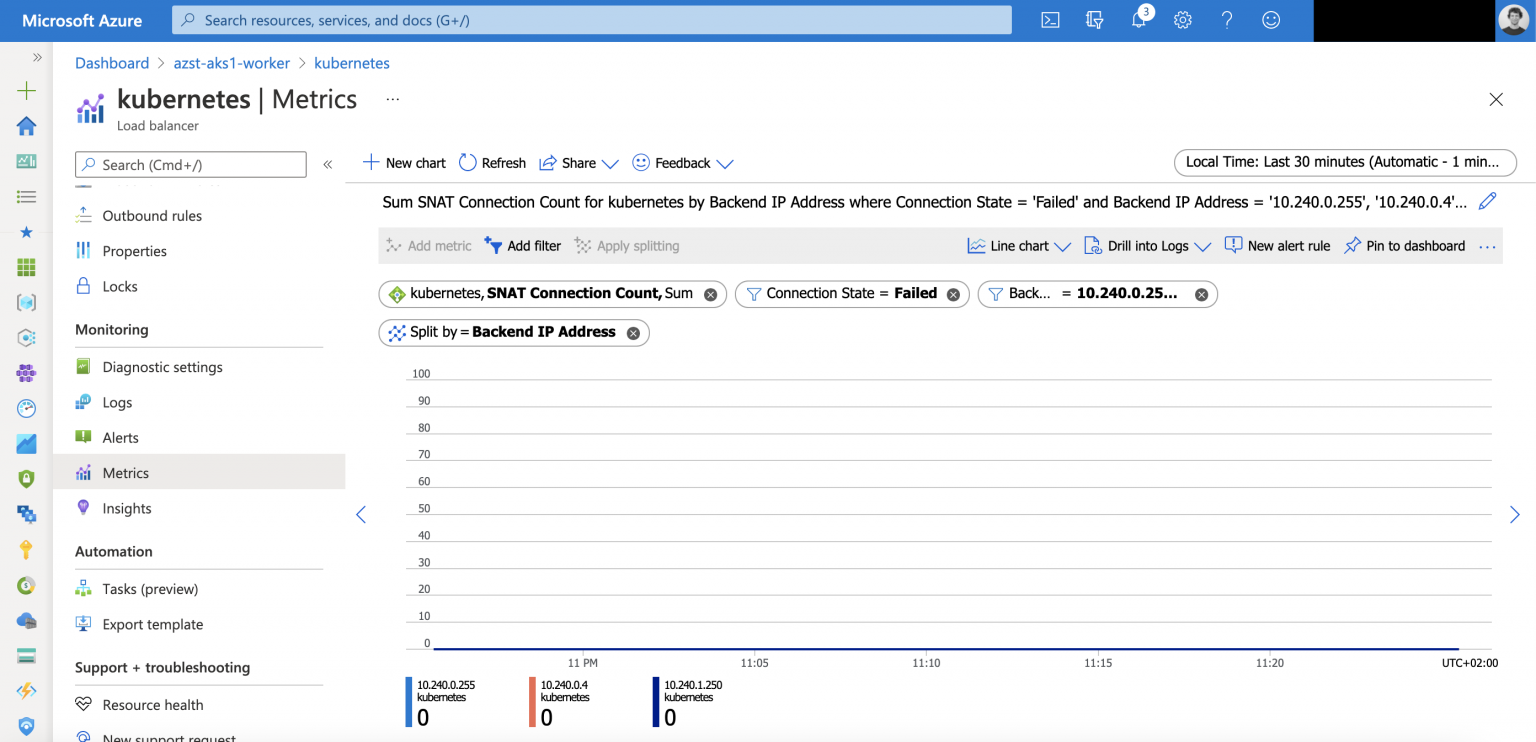
Task: Open kubernetes from the breadcrumb trail
Action: point(352,63)
